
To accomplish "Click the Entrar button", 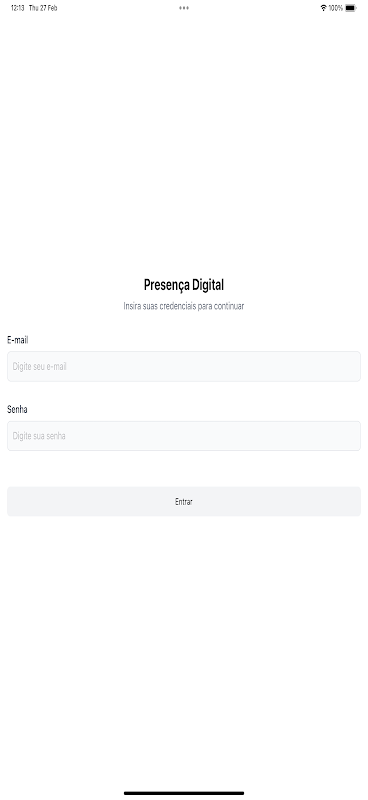I will (x=184, y=502).
